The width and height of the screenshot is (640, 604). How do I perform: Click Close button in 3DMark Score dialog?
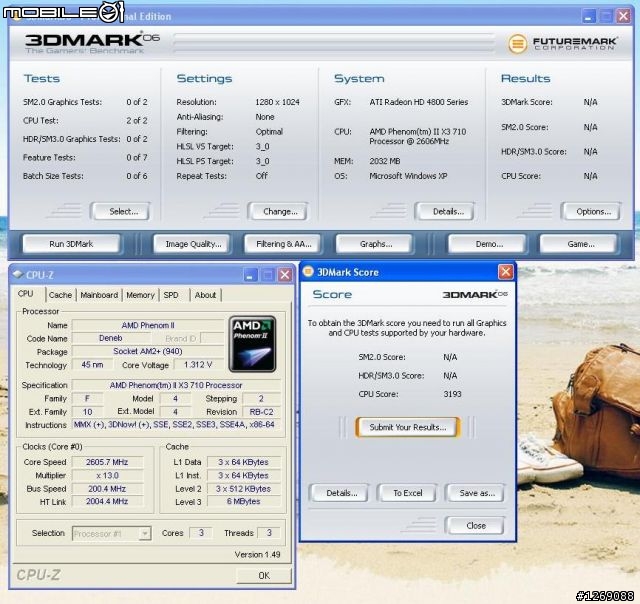click(x=475, y=526)
